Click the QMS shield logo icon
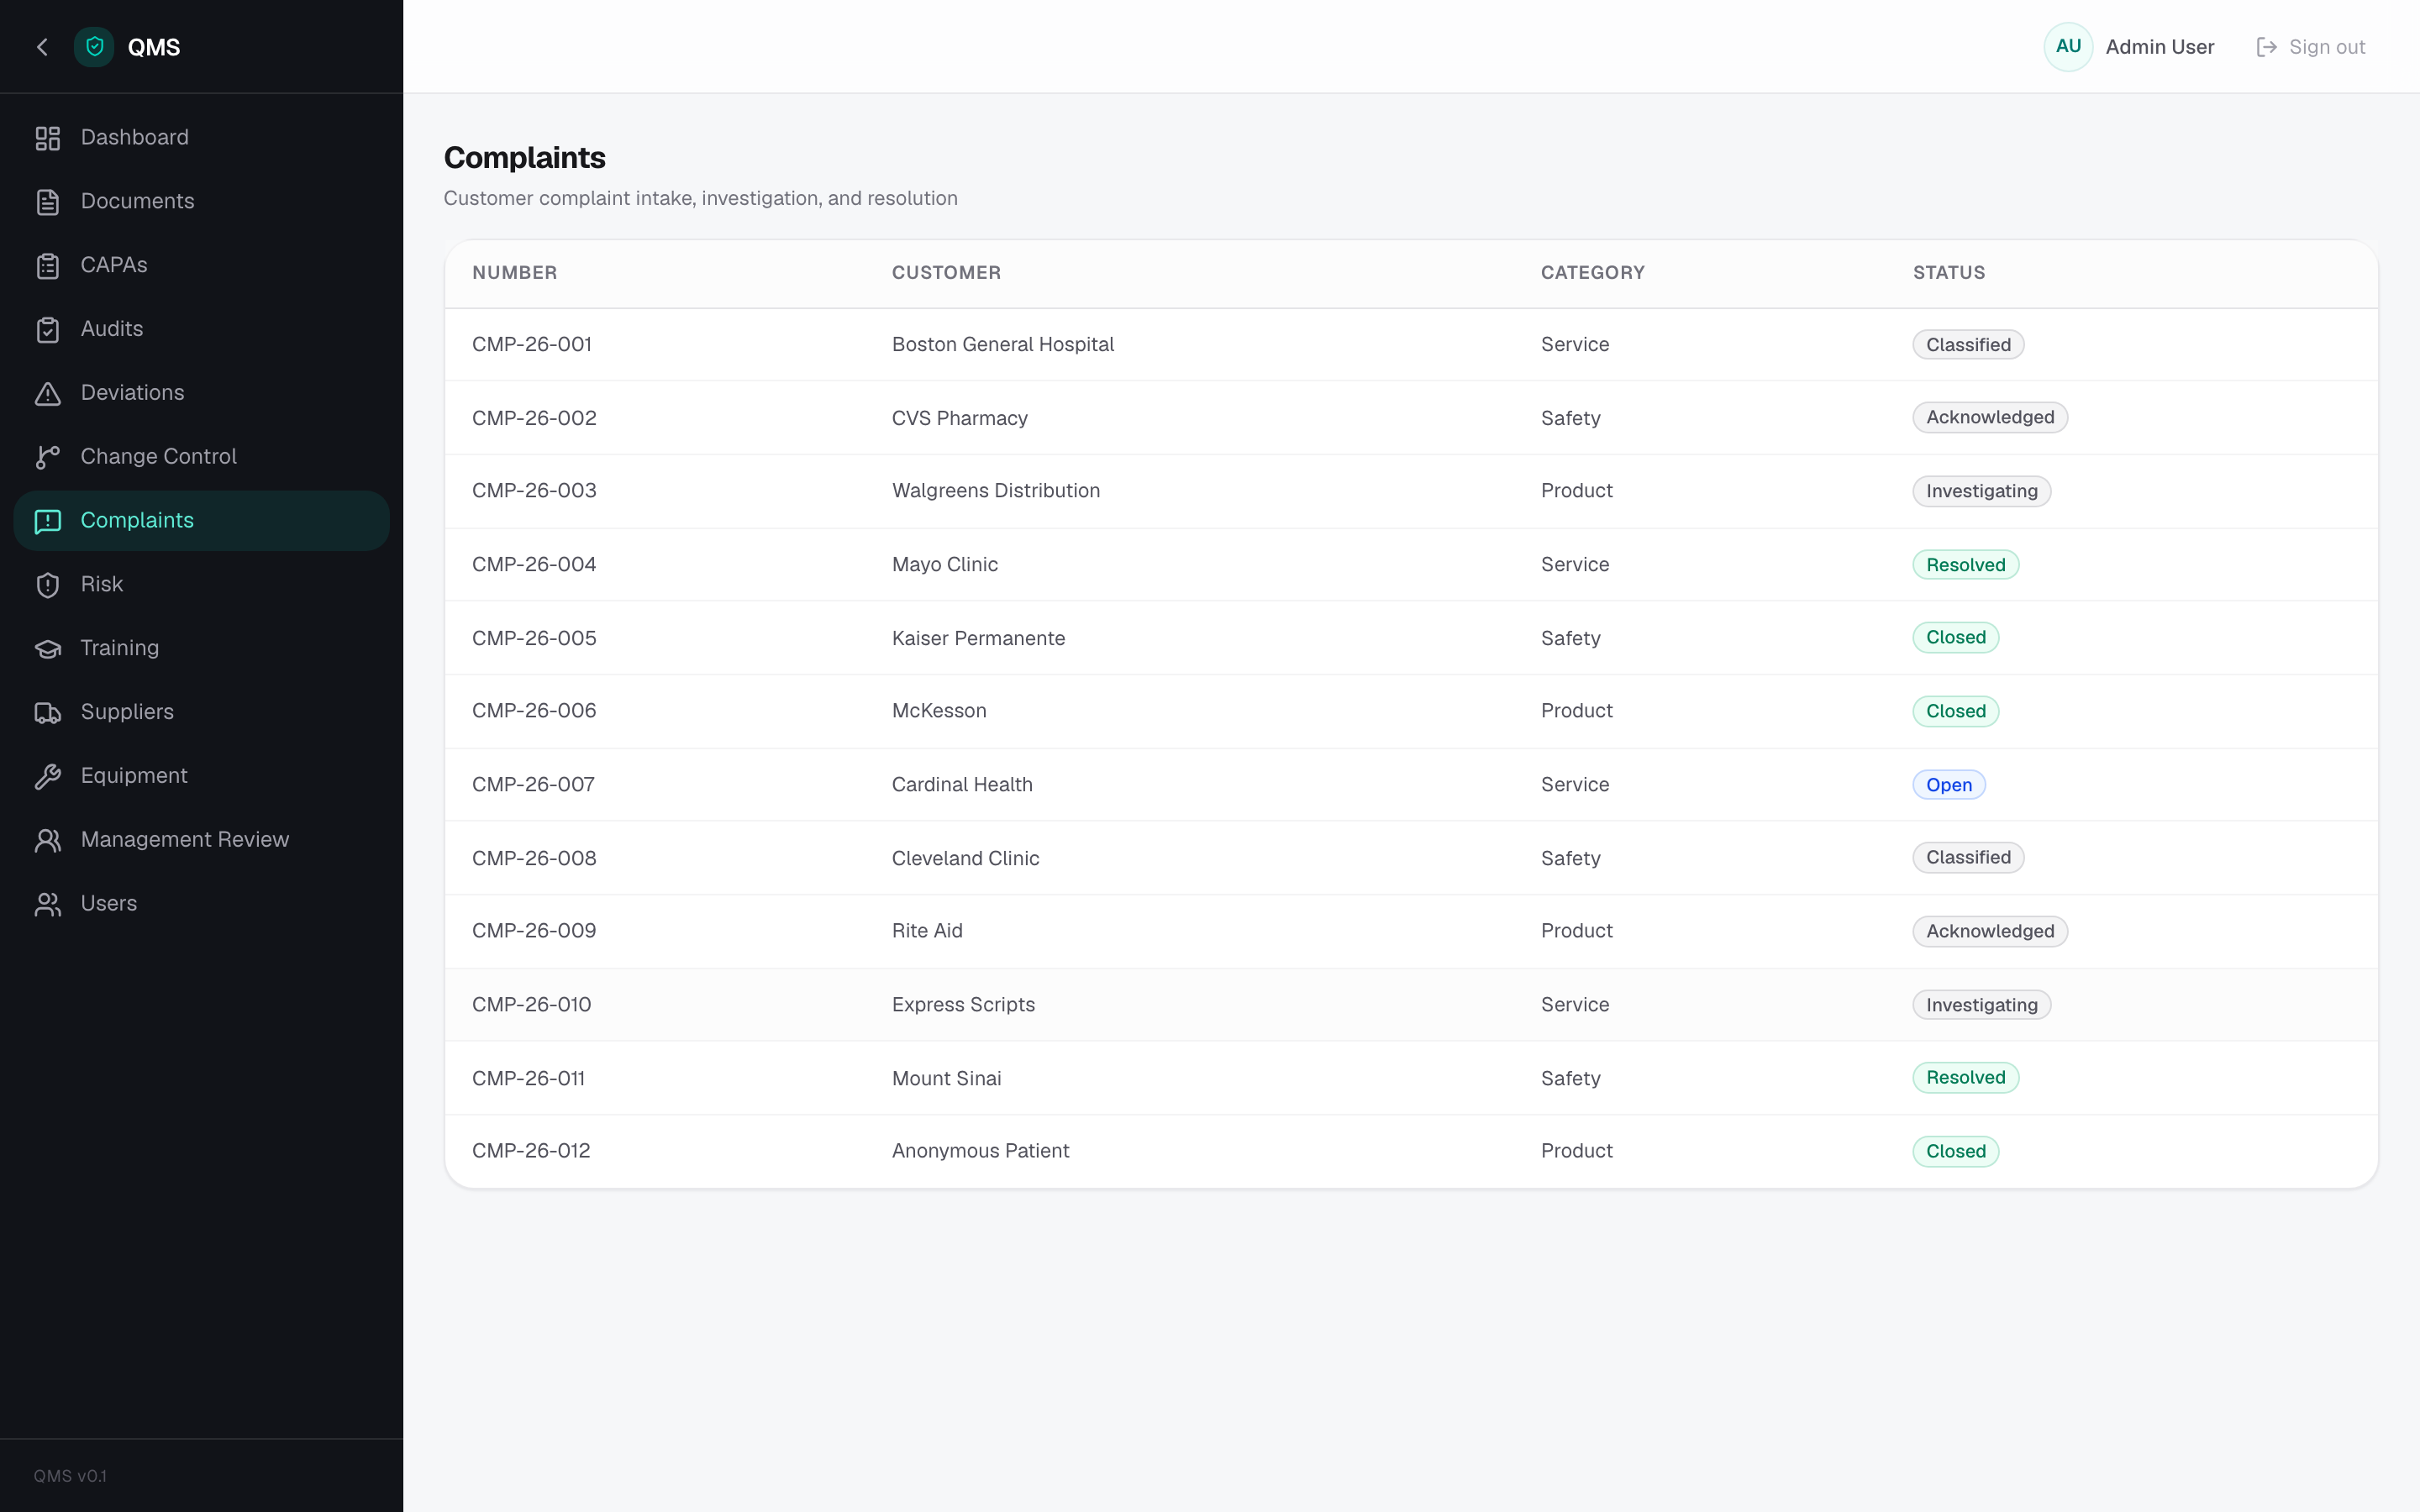This screenshot has width=2420, height=1512. point(94,47)
